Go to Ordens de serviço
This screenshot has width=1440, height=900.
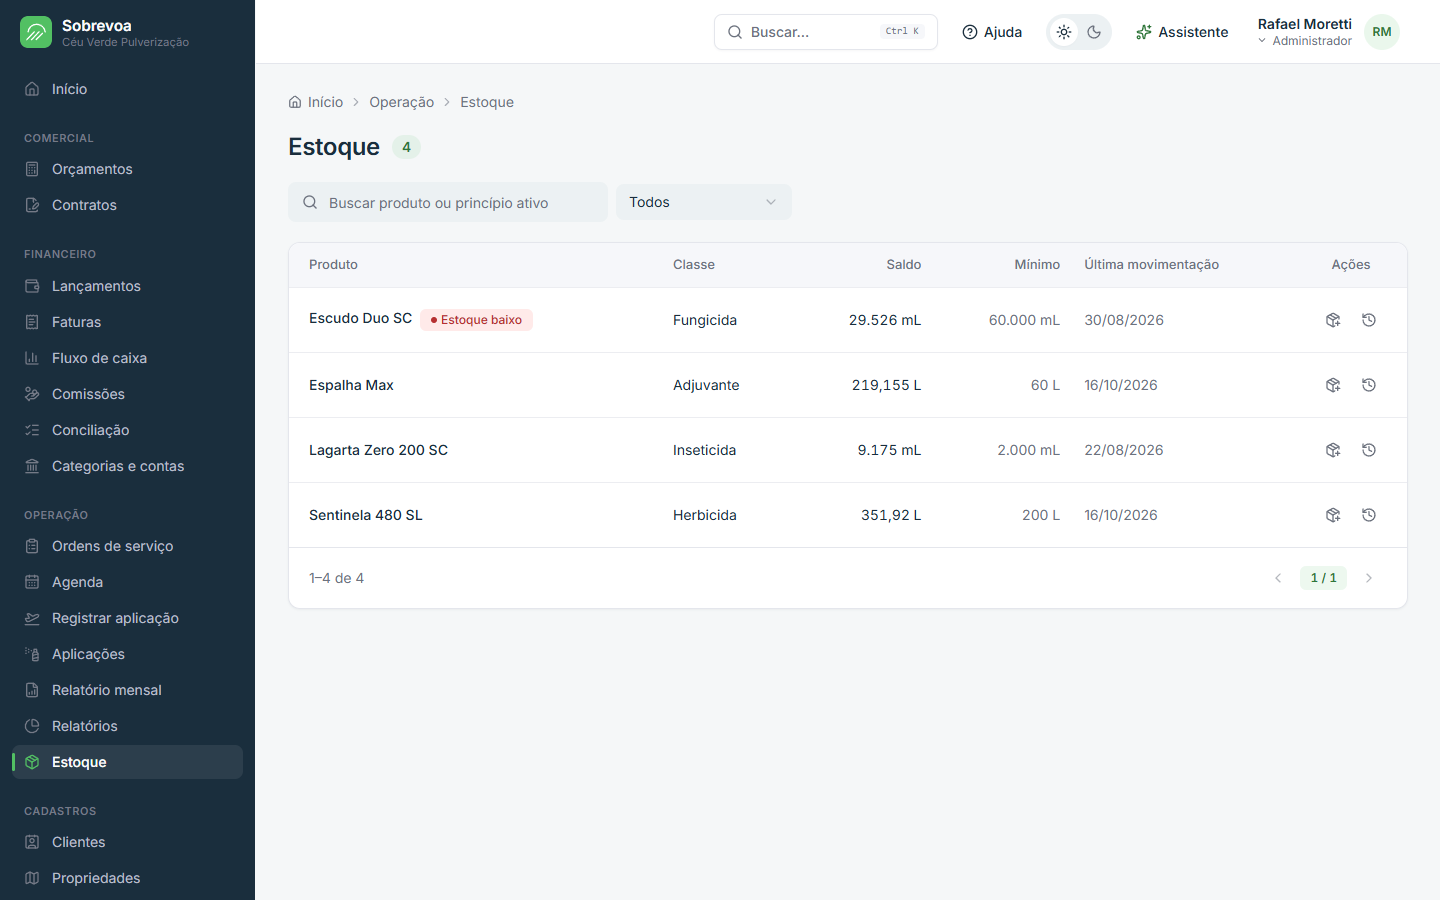pyautogui.click(x=127, y=546)
